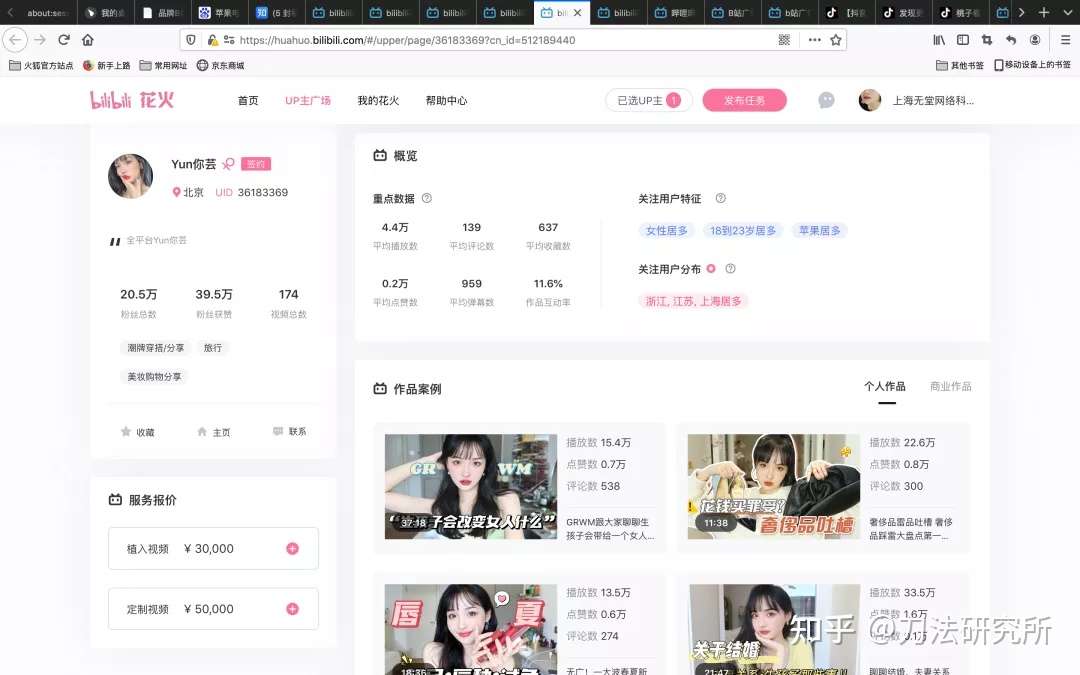Open the Firefox hamburger menu
1080x675 pixels.
[x=1065, y=40]
